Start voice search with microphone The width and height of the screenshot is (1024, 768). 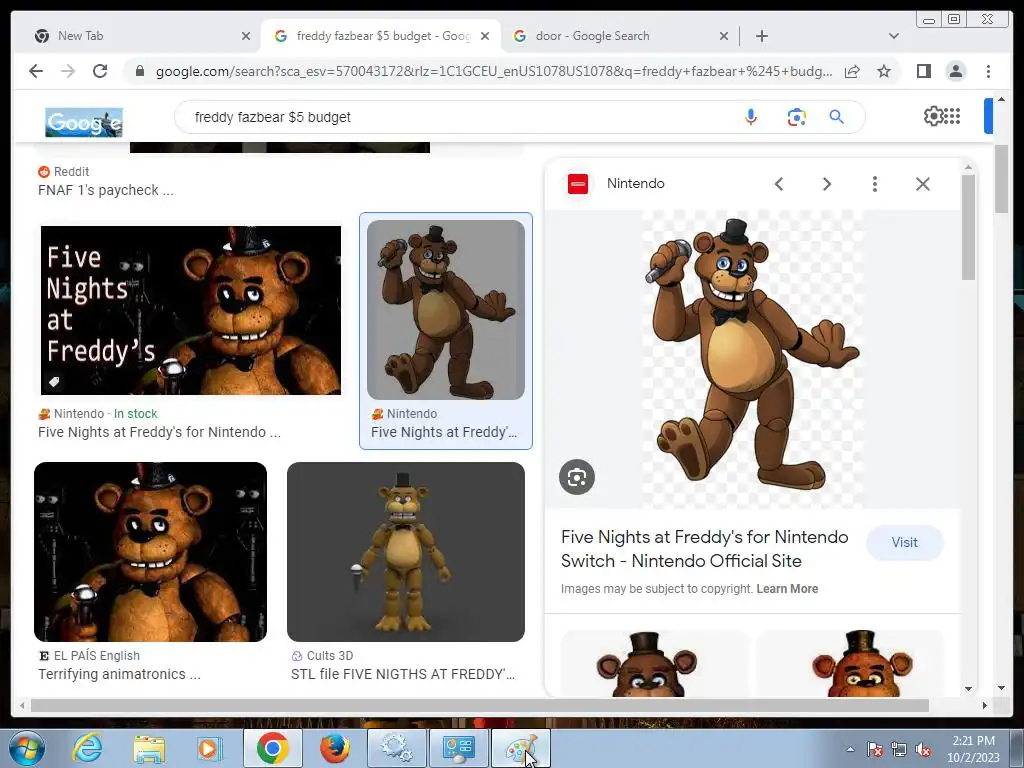(750, 117)
